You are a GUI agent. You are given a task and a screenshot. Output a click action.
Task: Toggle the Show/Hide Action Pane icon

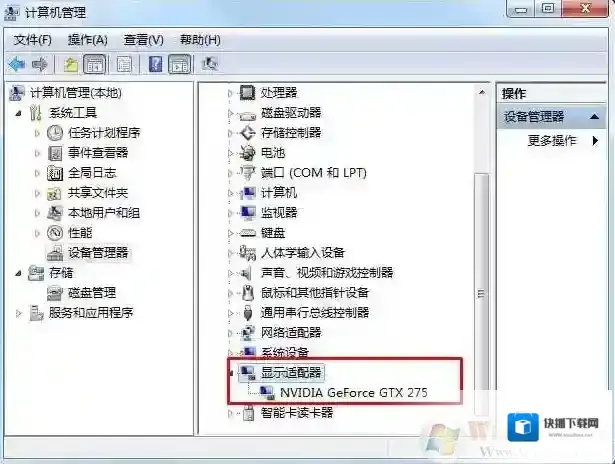[x=179, y=64]
